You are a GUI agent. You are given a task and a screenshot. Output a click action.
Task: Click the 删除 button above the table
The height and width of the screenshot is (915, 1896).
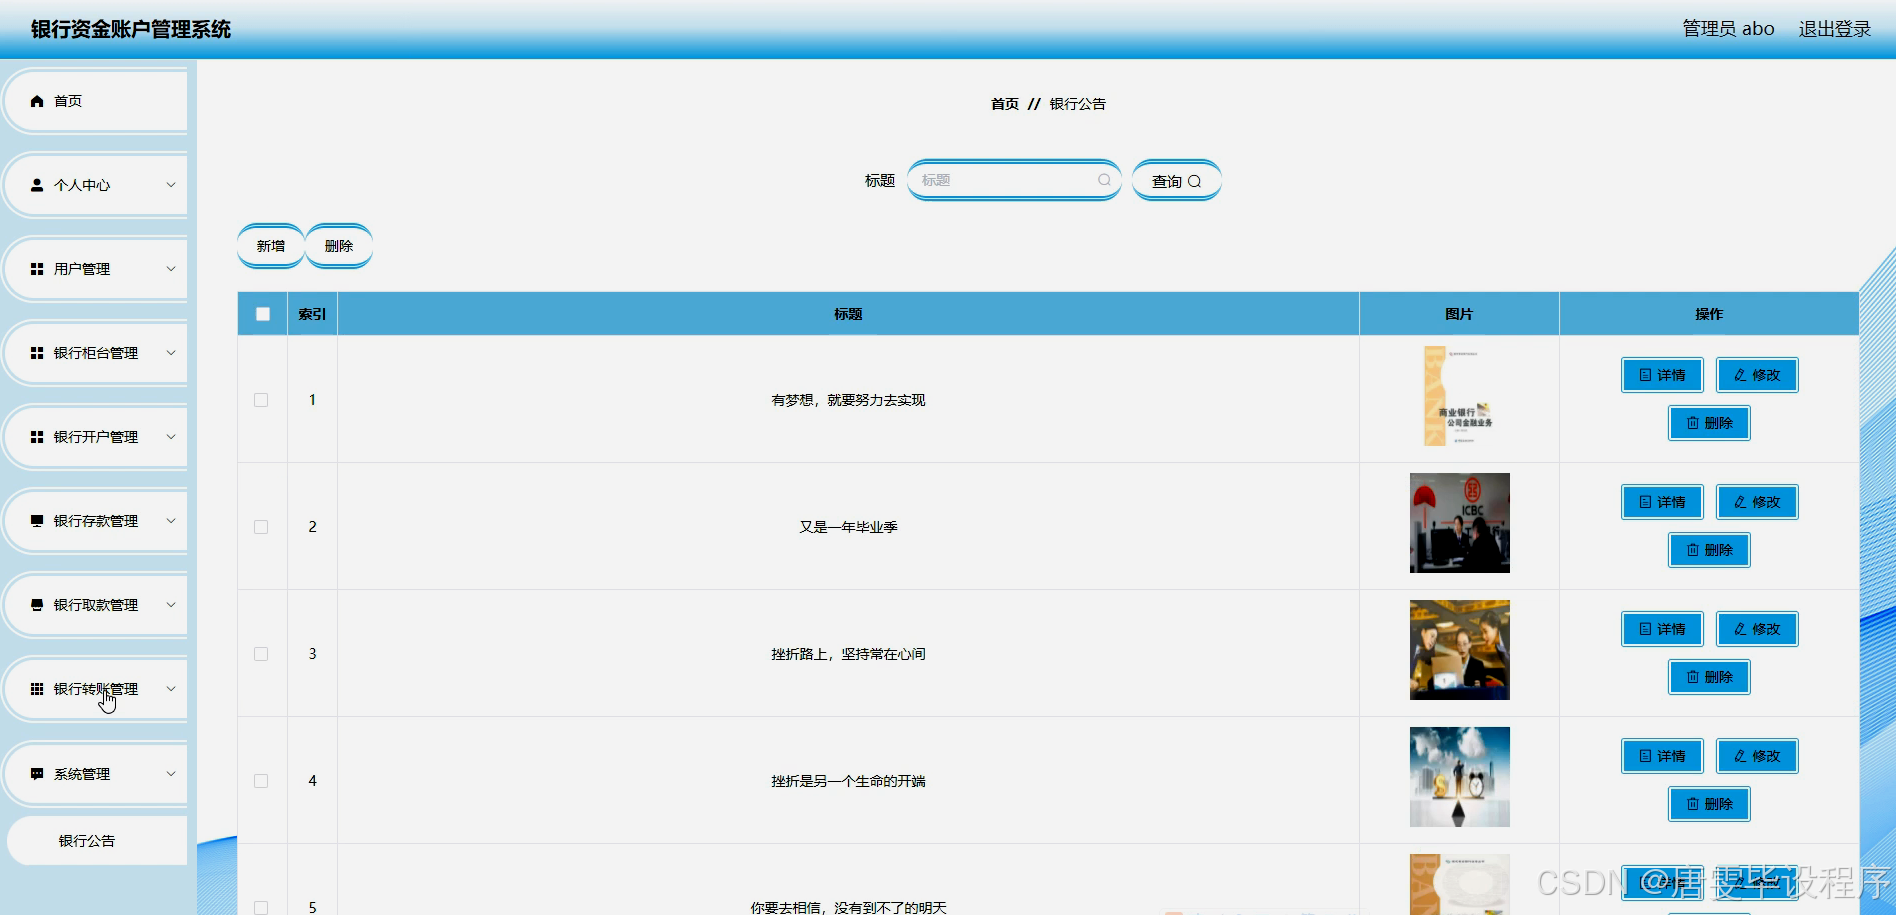[339, 246]
